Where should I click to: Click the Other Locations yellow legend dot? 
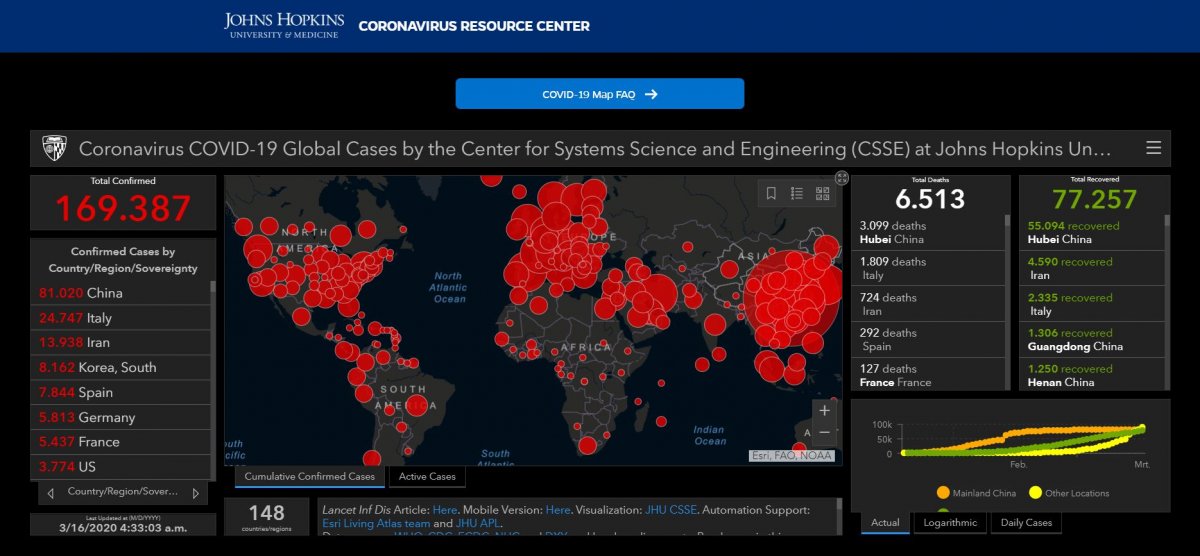(x=1035, y=493)
